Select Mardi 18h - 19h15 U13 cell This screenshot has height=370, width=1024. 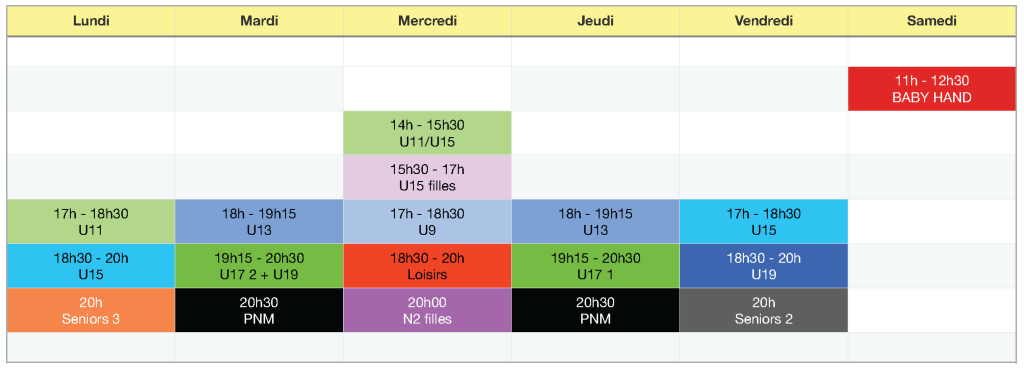[259, 221]
